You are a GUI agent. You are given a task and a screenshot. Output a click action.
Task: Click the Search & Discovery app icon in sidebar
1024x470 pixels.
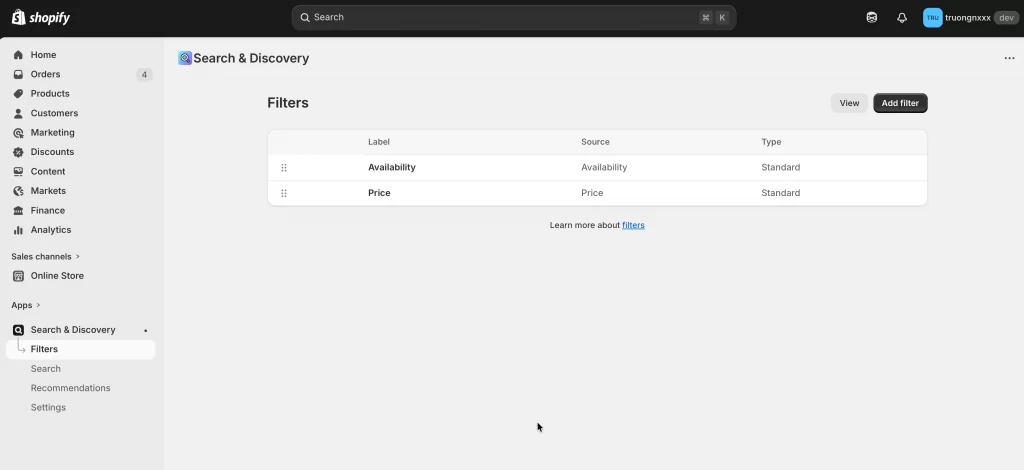click(x=18, y=330)
